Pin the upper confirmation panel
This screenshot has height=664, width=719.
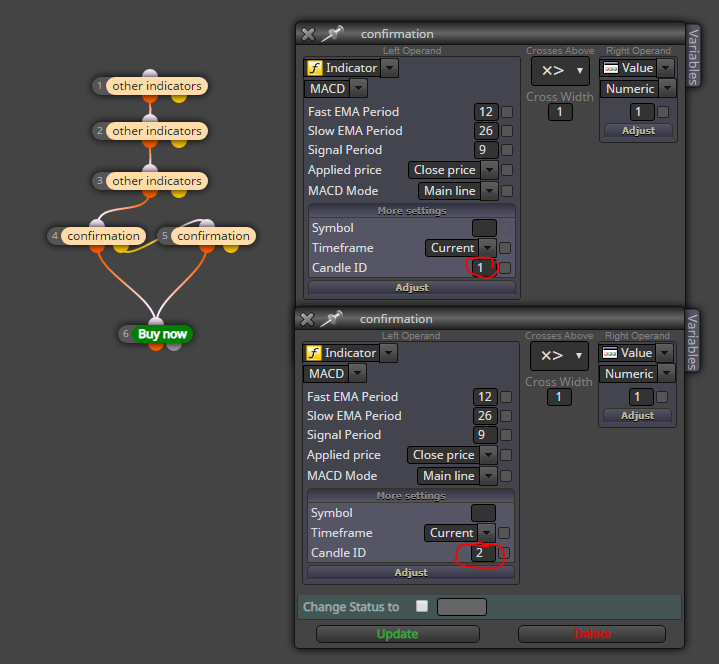point(332,33)
